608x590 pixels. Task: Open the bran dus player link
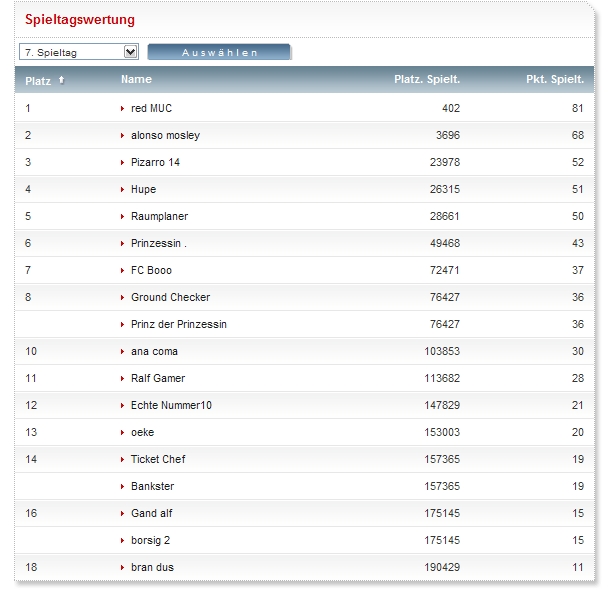[x=153, y=567]
